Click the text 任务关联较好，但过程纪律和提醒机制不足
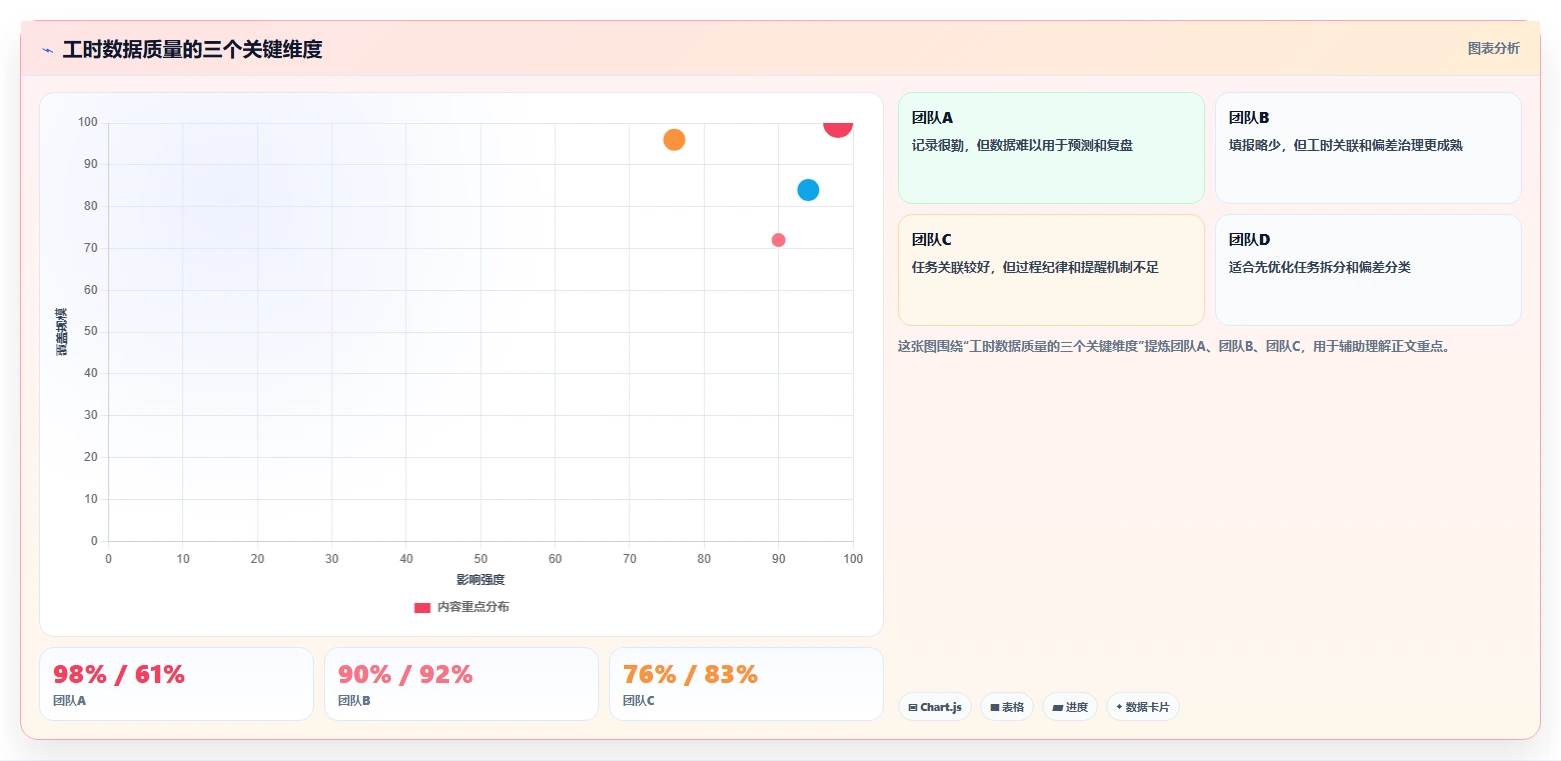 tap(1035, 267)
